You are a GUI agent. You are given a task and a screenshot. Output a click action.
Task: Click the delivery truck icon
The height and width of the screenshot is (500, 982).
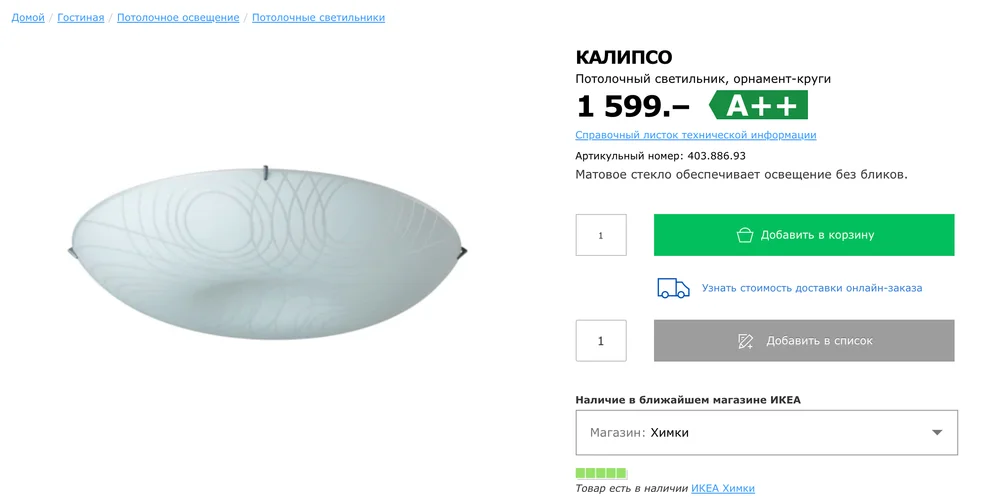(673, 288)
